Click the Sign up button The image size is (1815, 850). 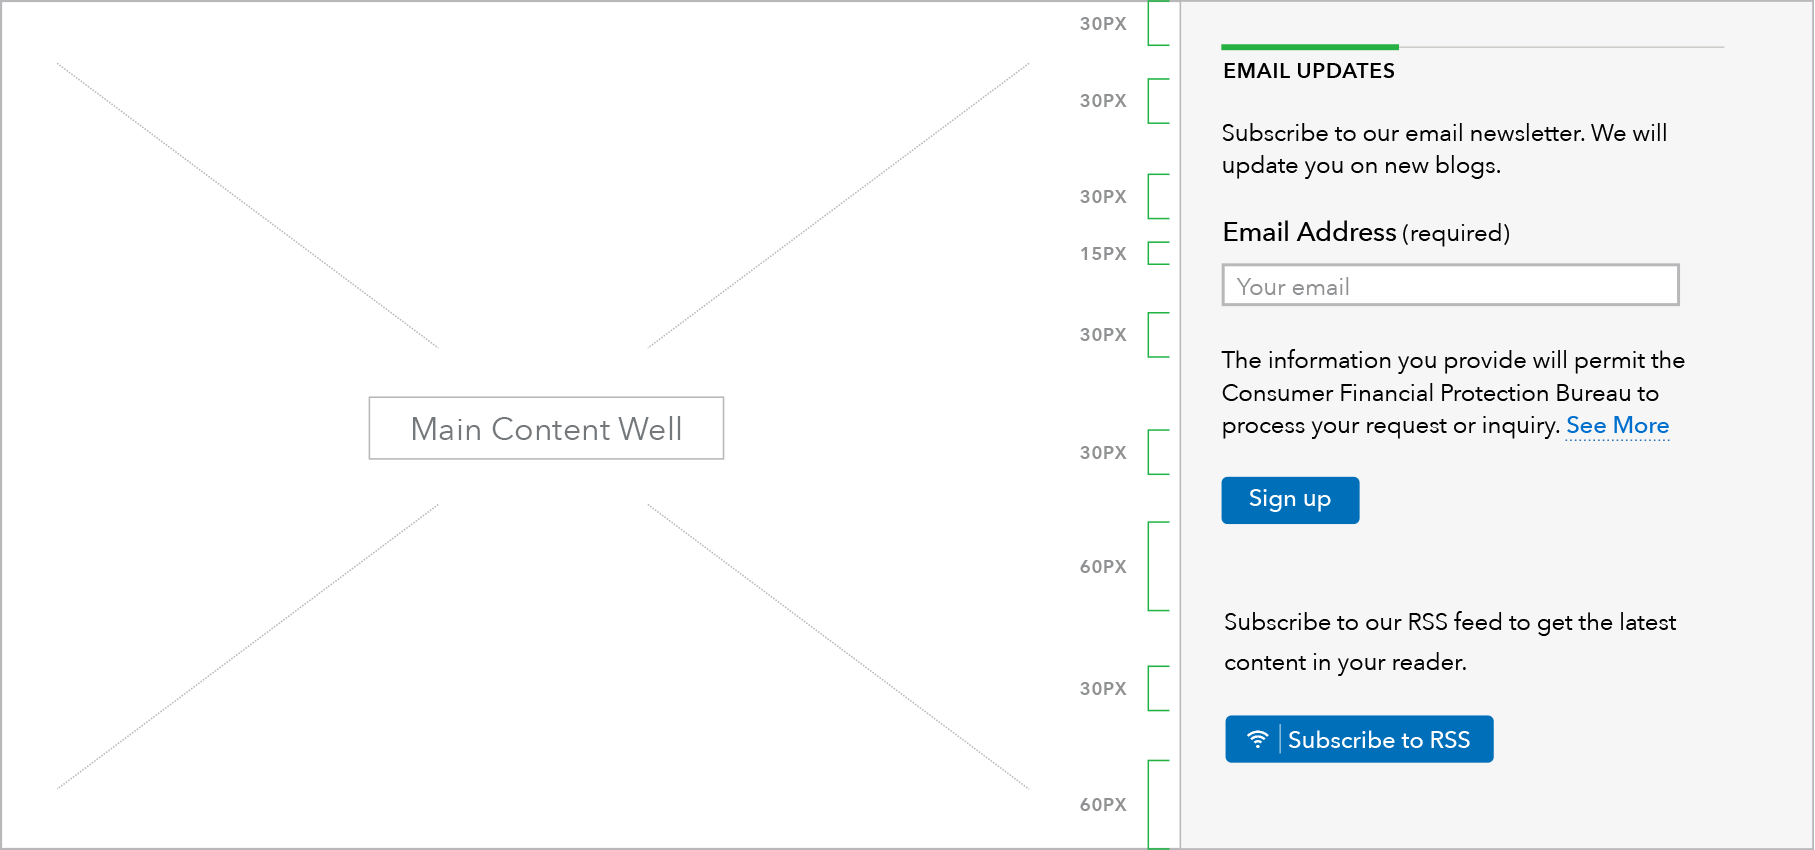tap(1290, 500)
